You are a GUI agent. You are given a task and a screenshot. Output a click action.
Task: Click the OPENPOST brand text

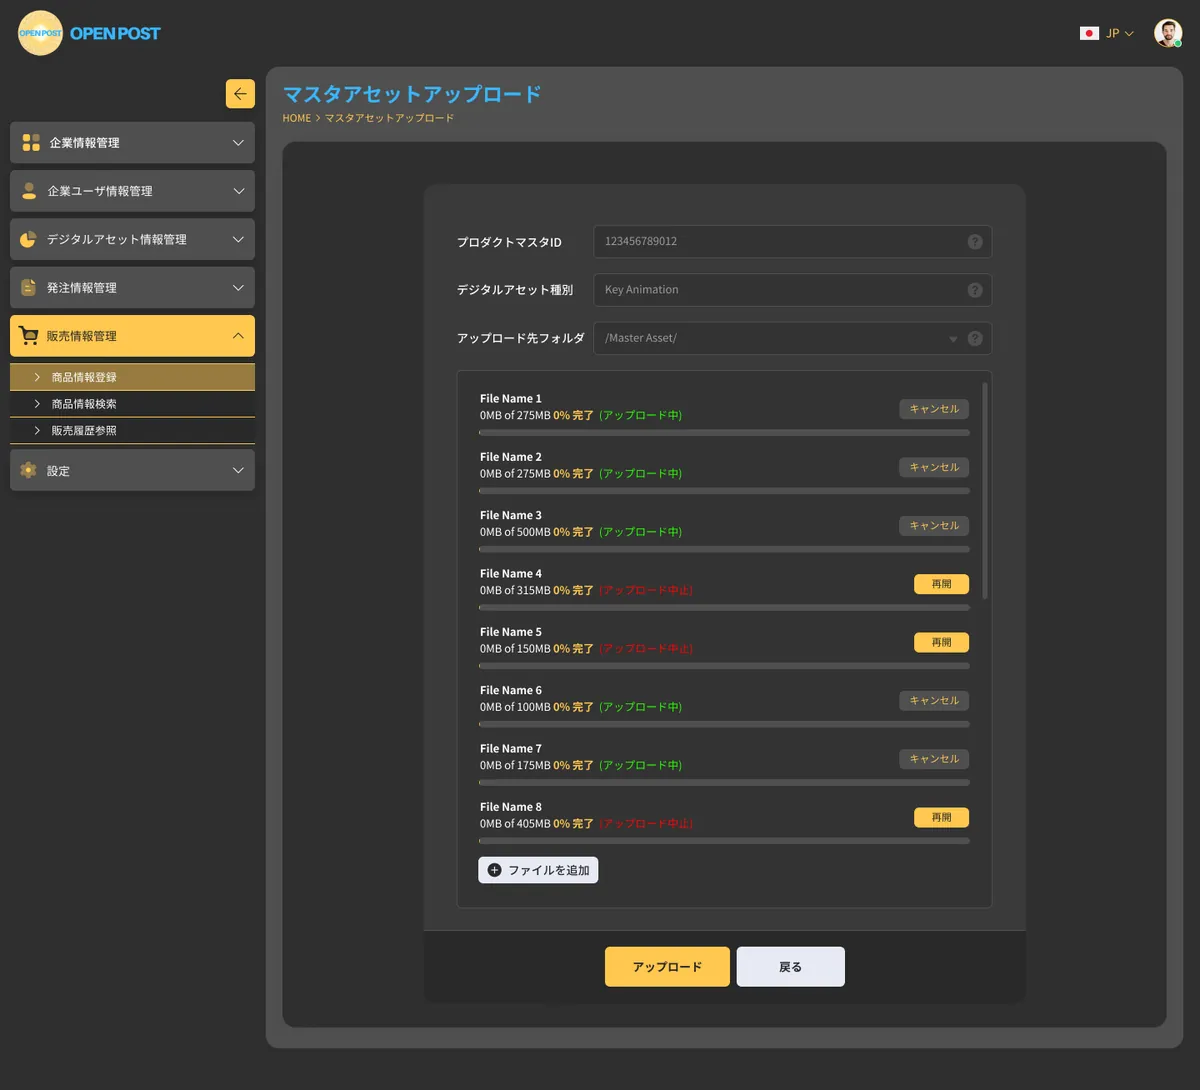[x=115, y=33]
